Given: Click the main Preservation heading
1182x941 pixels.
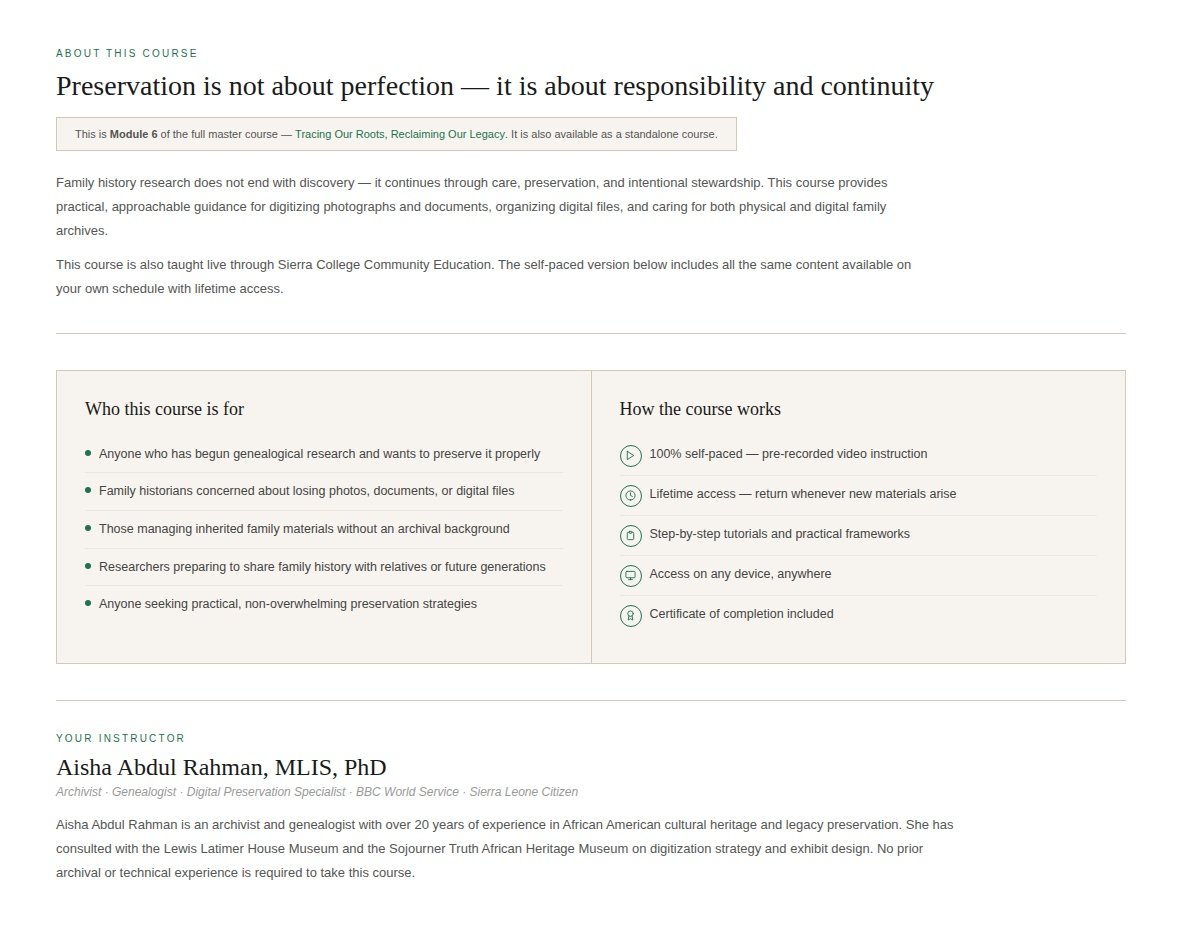Looking at the screenshot, I should click(x=495, y=86).
